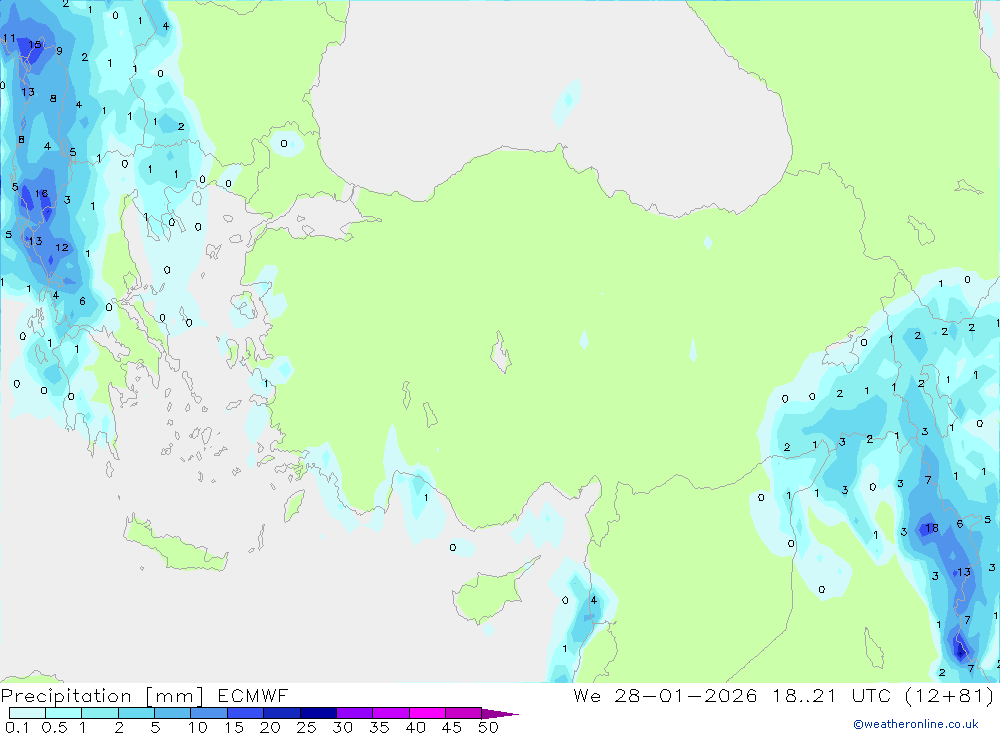Click the '16' precipitation value on the map
Image resolution: width=1000 pixels, height=733 pixels.
click(x=41, y=193)
